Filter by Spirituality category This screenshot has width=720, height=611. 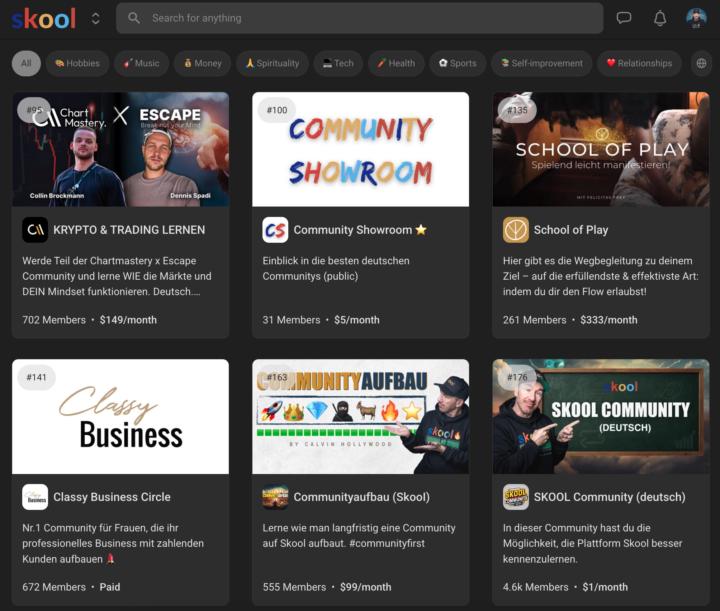[272, 63]
